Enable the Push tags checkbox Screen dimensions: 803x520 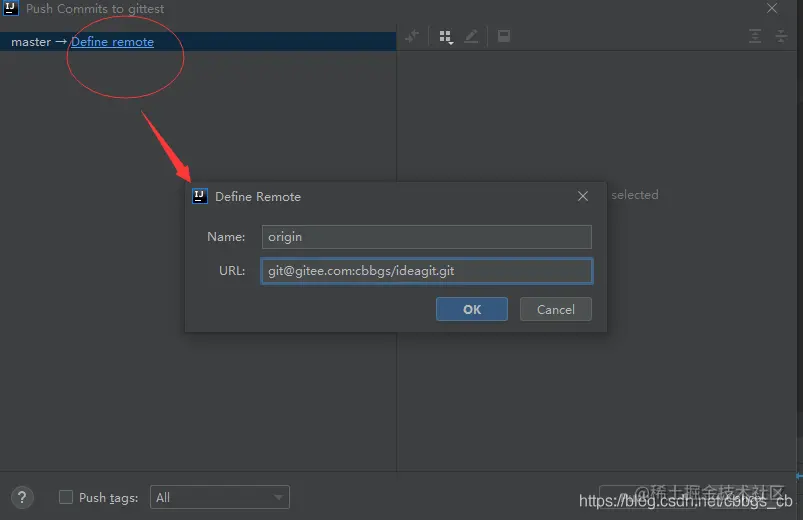66,497
